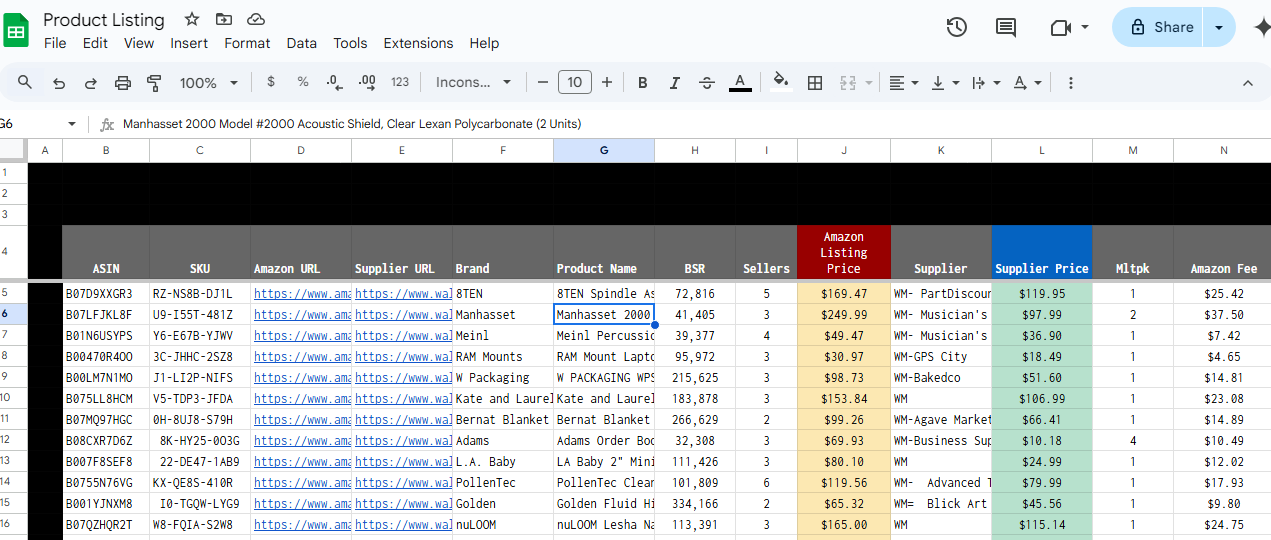
Task: Decrease decimal places
Action: click(334, 82)
